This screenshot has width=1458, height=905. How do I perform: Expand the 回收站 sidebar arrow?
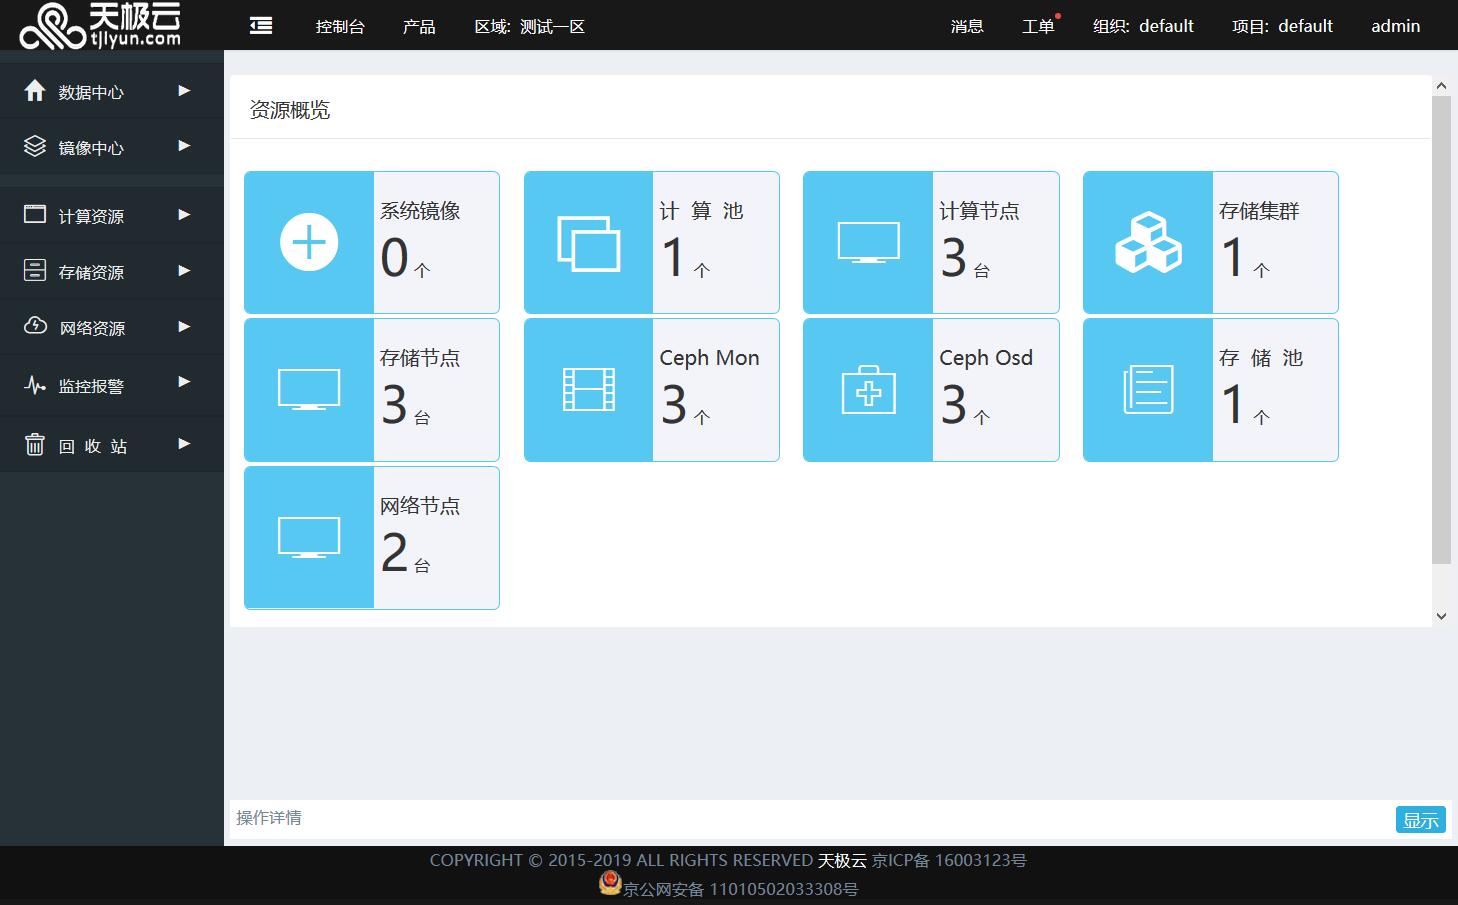[184, 444]
